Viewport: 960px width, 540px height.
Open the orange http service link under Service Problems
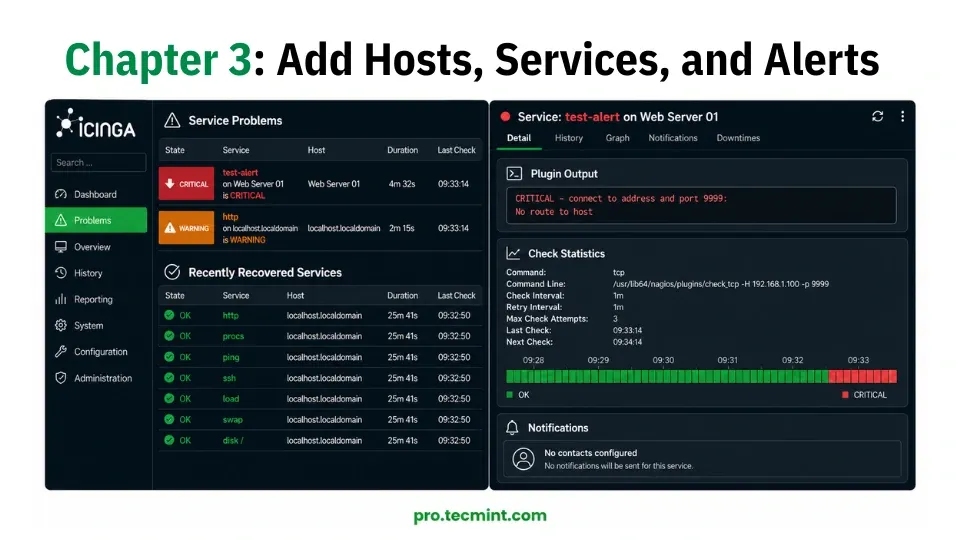(230, 217)
